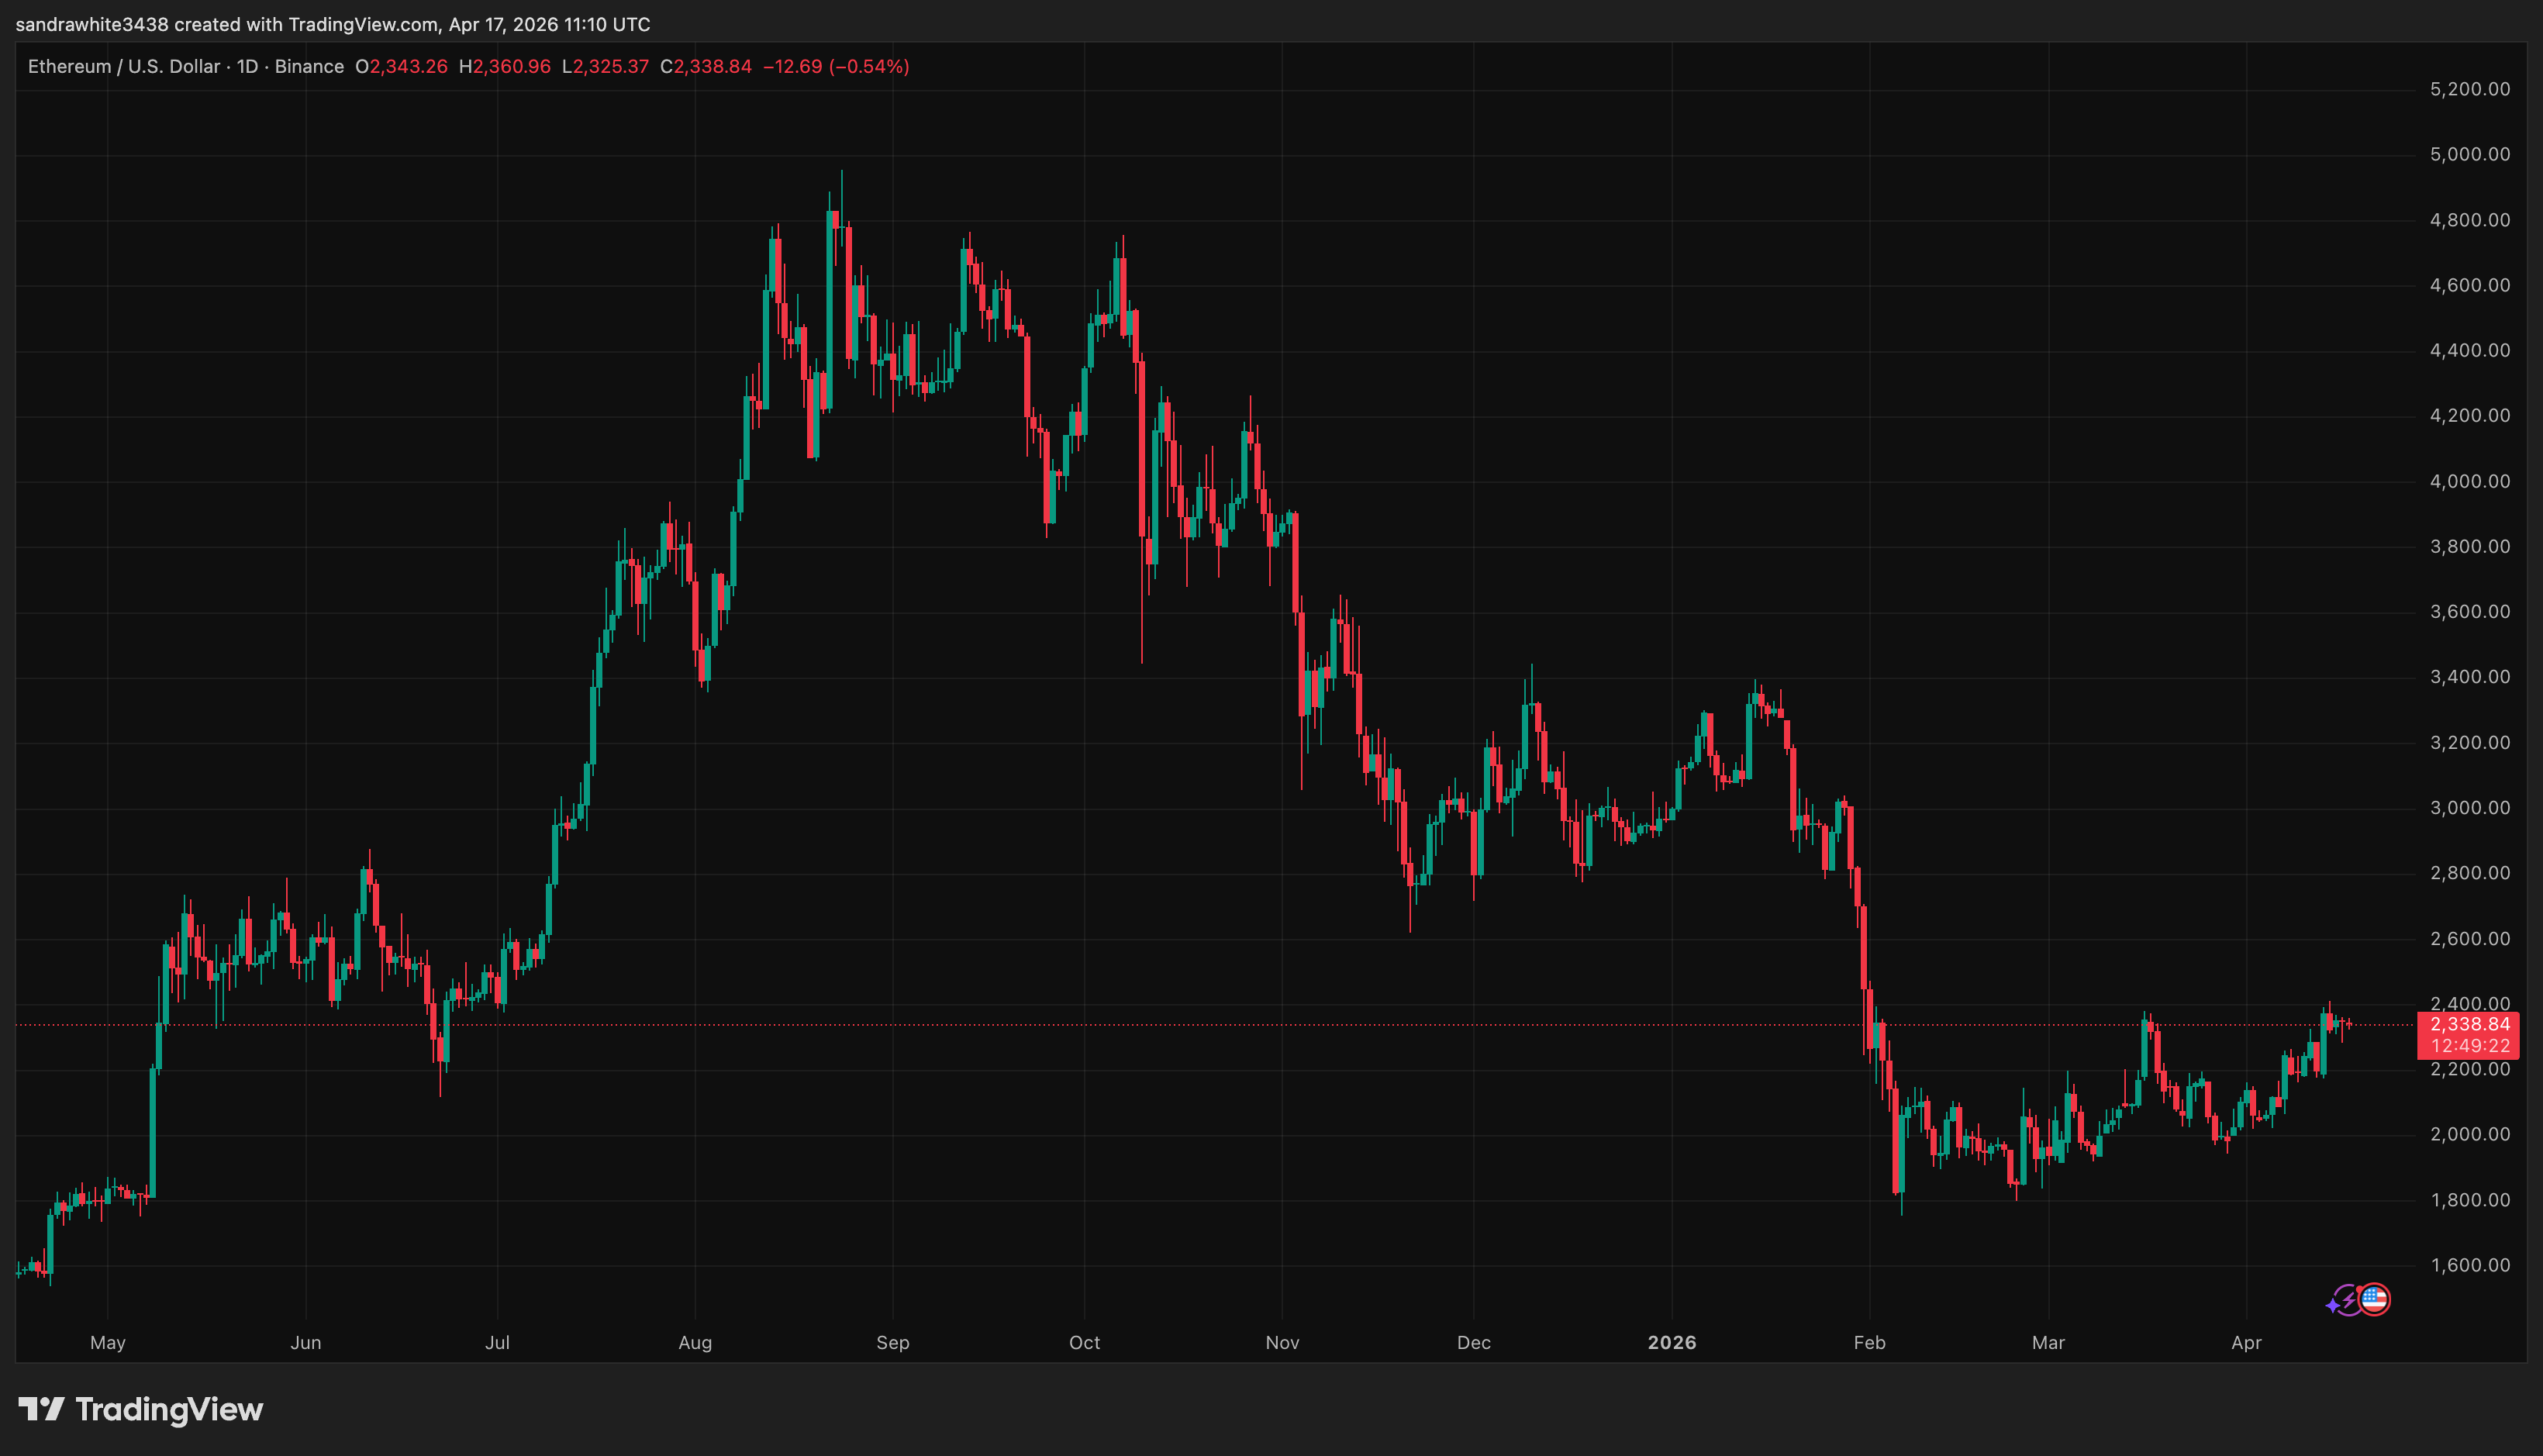This screenshot has width=2543, height=1456.
Task: Click the percentage change −0.54% text
Action: pyautogui.click(x=868, y=67)
